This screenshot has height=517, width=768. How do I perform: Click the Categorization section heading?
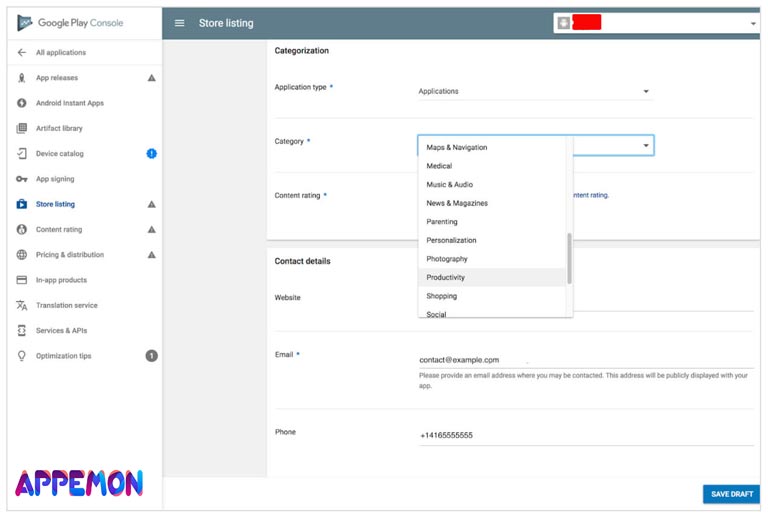click(302, 50)
